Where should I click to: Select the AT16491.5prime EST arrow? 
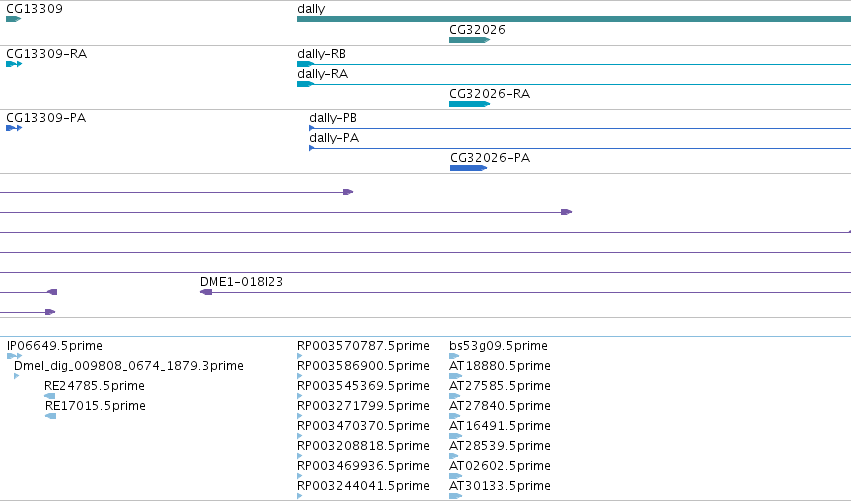pos(455,436)
